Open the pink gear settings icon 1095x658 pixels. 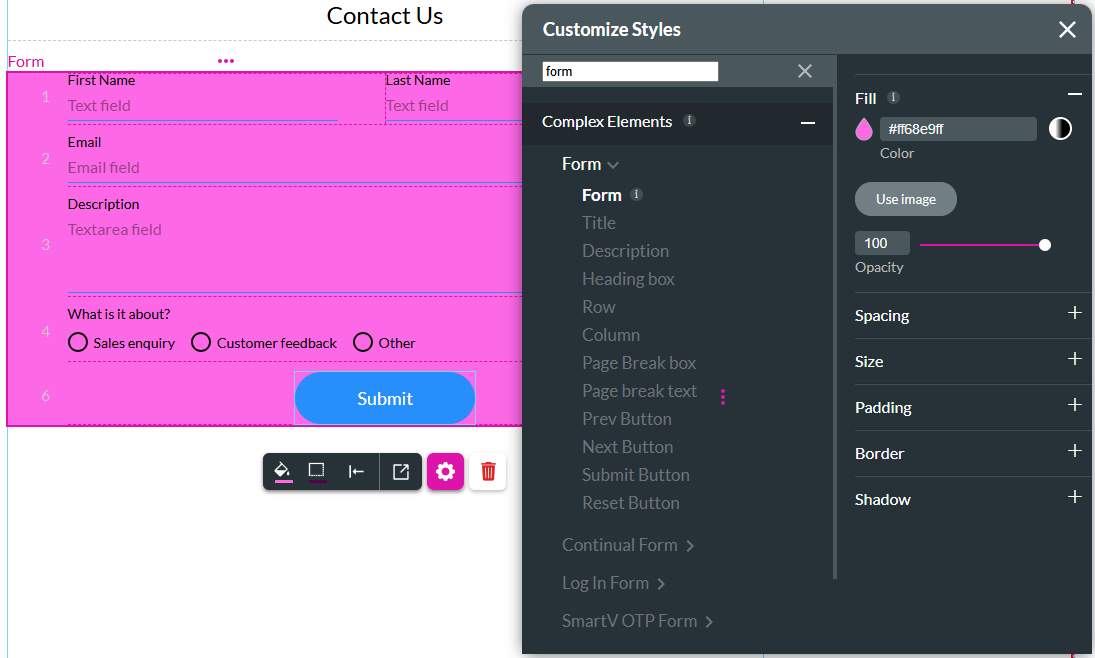(x=445, y=471)
